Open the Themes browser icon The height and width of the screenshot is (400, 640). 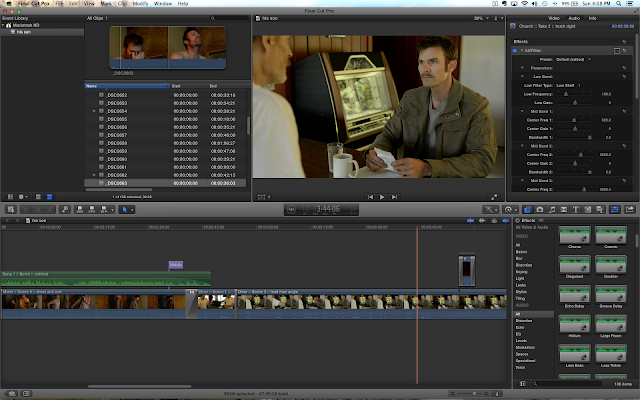click(600, 209)
